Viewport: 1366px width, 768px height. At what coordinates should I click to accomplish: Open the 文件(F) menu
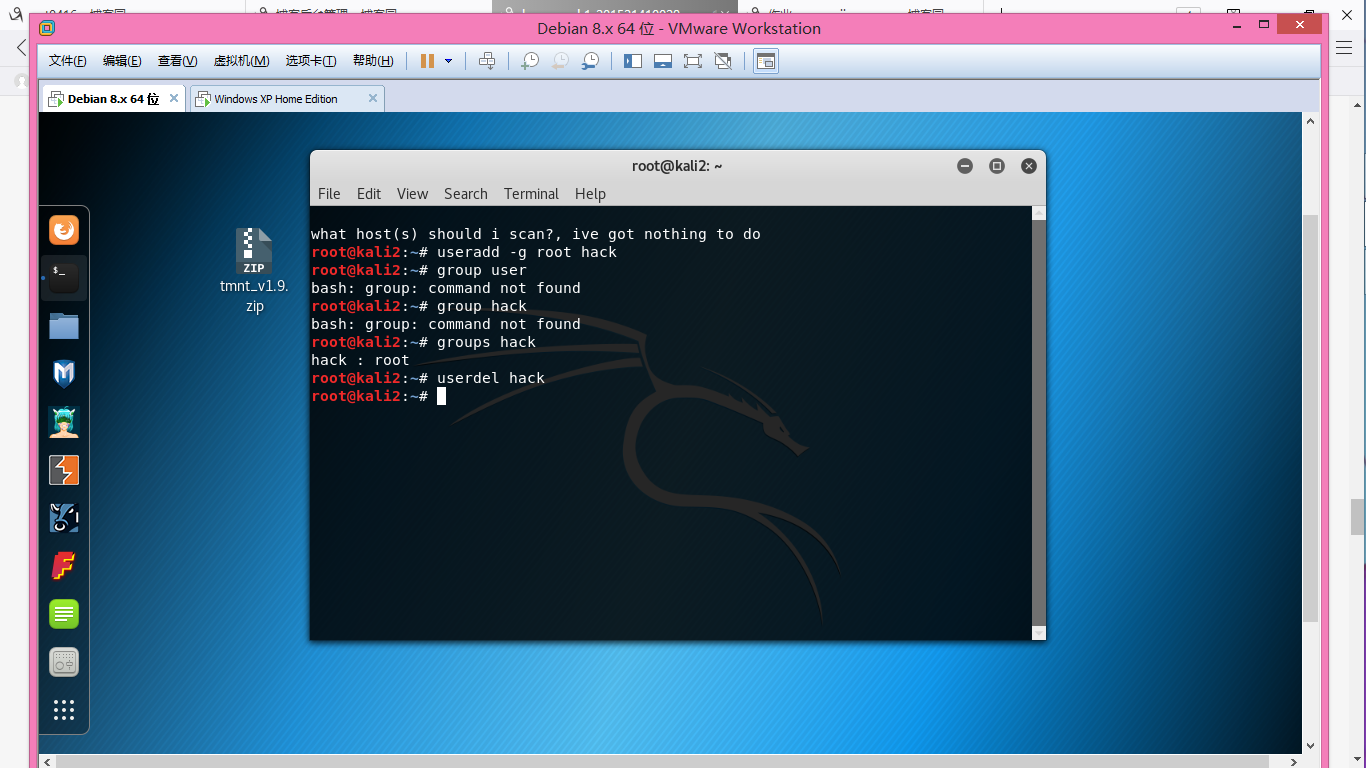pos(68,61)
